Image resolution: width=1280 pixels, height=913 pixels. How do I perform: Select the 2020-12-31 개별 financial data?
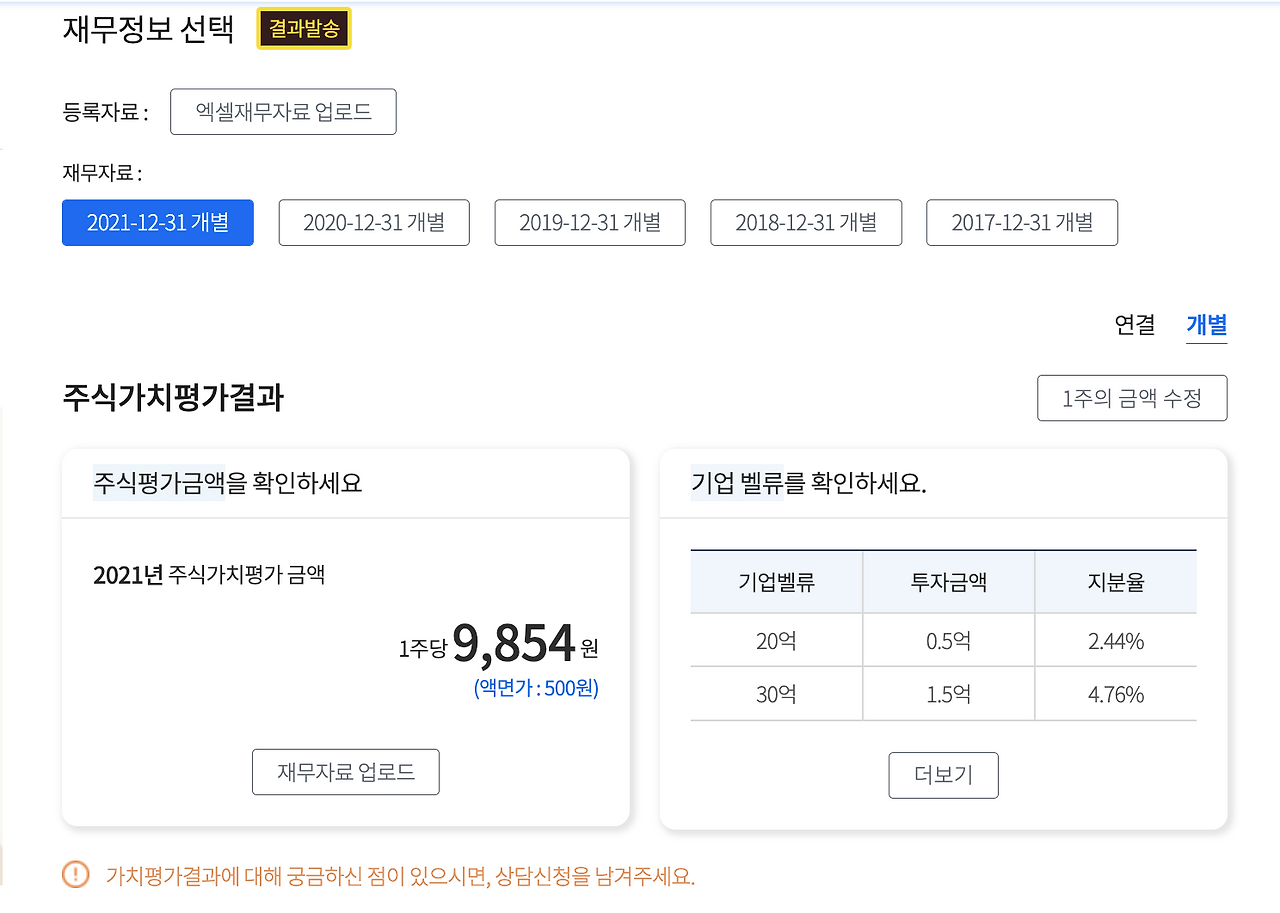click(x=373, y=222)
